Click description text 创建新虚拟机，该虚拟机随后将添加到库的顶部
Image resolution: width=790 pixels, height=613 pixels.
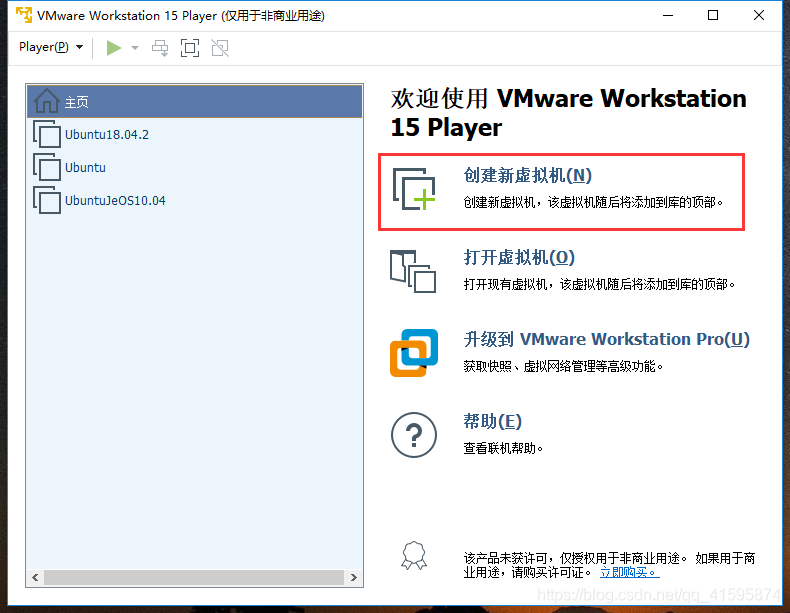[x=593, y=202]
